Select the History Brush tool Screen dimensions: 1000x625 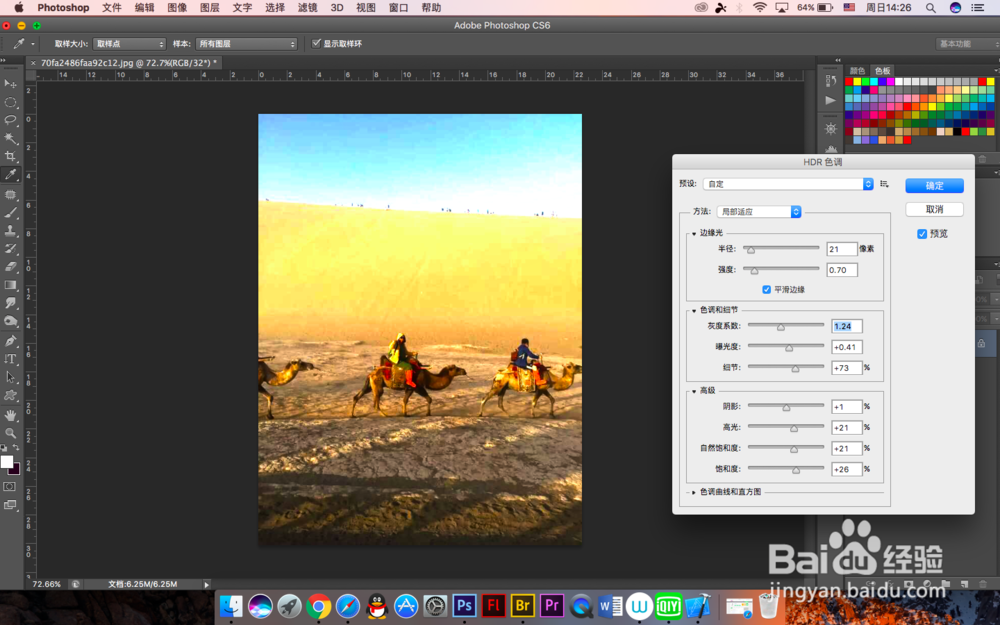click(x=10, y=249)
